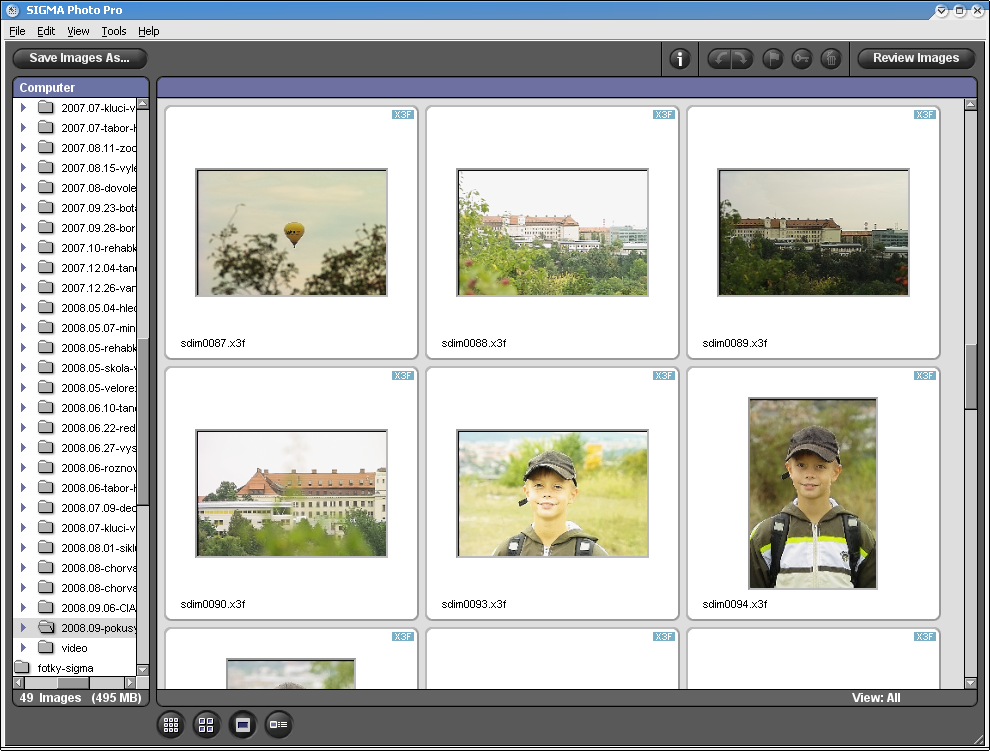
Task: Switch to small thumbnails grid view
Action: (170, 724)
